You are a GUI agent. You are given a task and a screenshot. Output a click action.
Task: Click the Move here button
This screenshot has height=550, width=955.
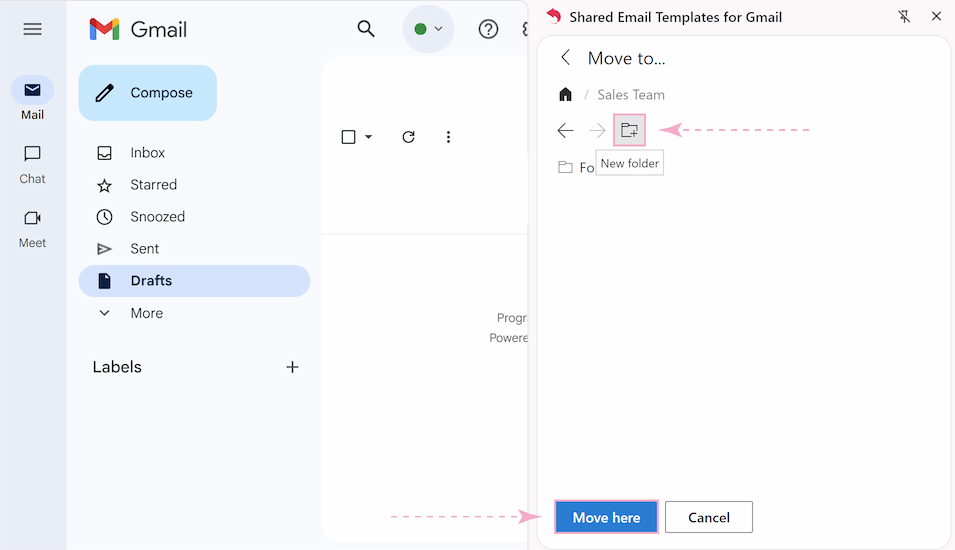(606, 517)
